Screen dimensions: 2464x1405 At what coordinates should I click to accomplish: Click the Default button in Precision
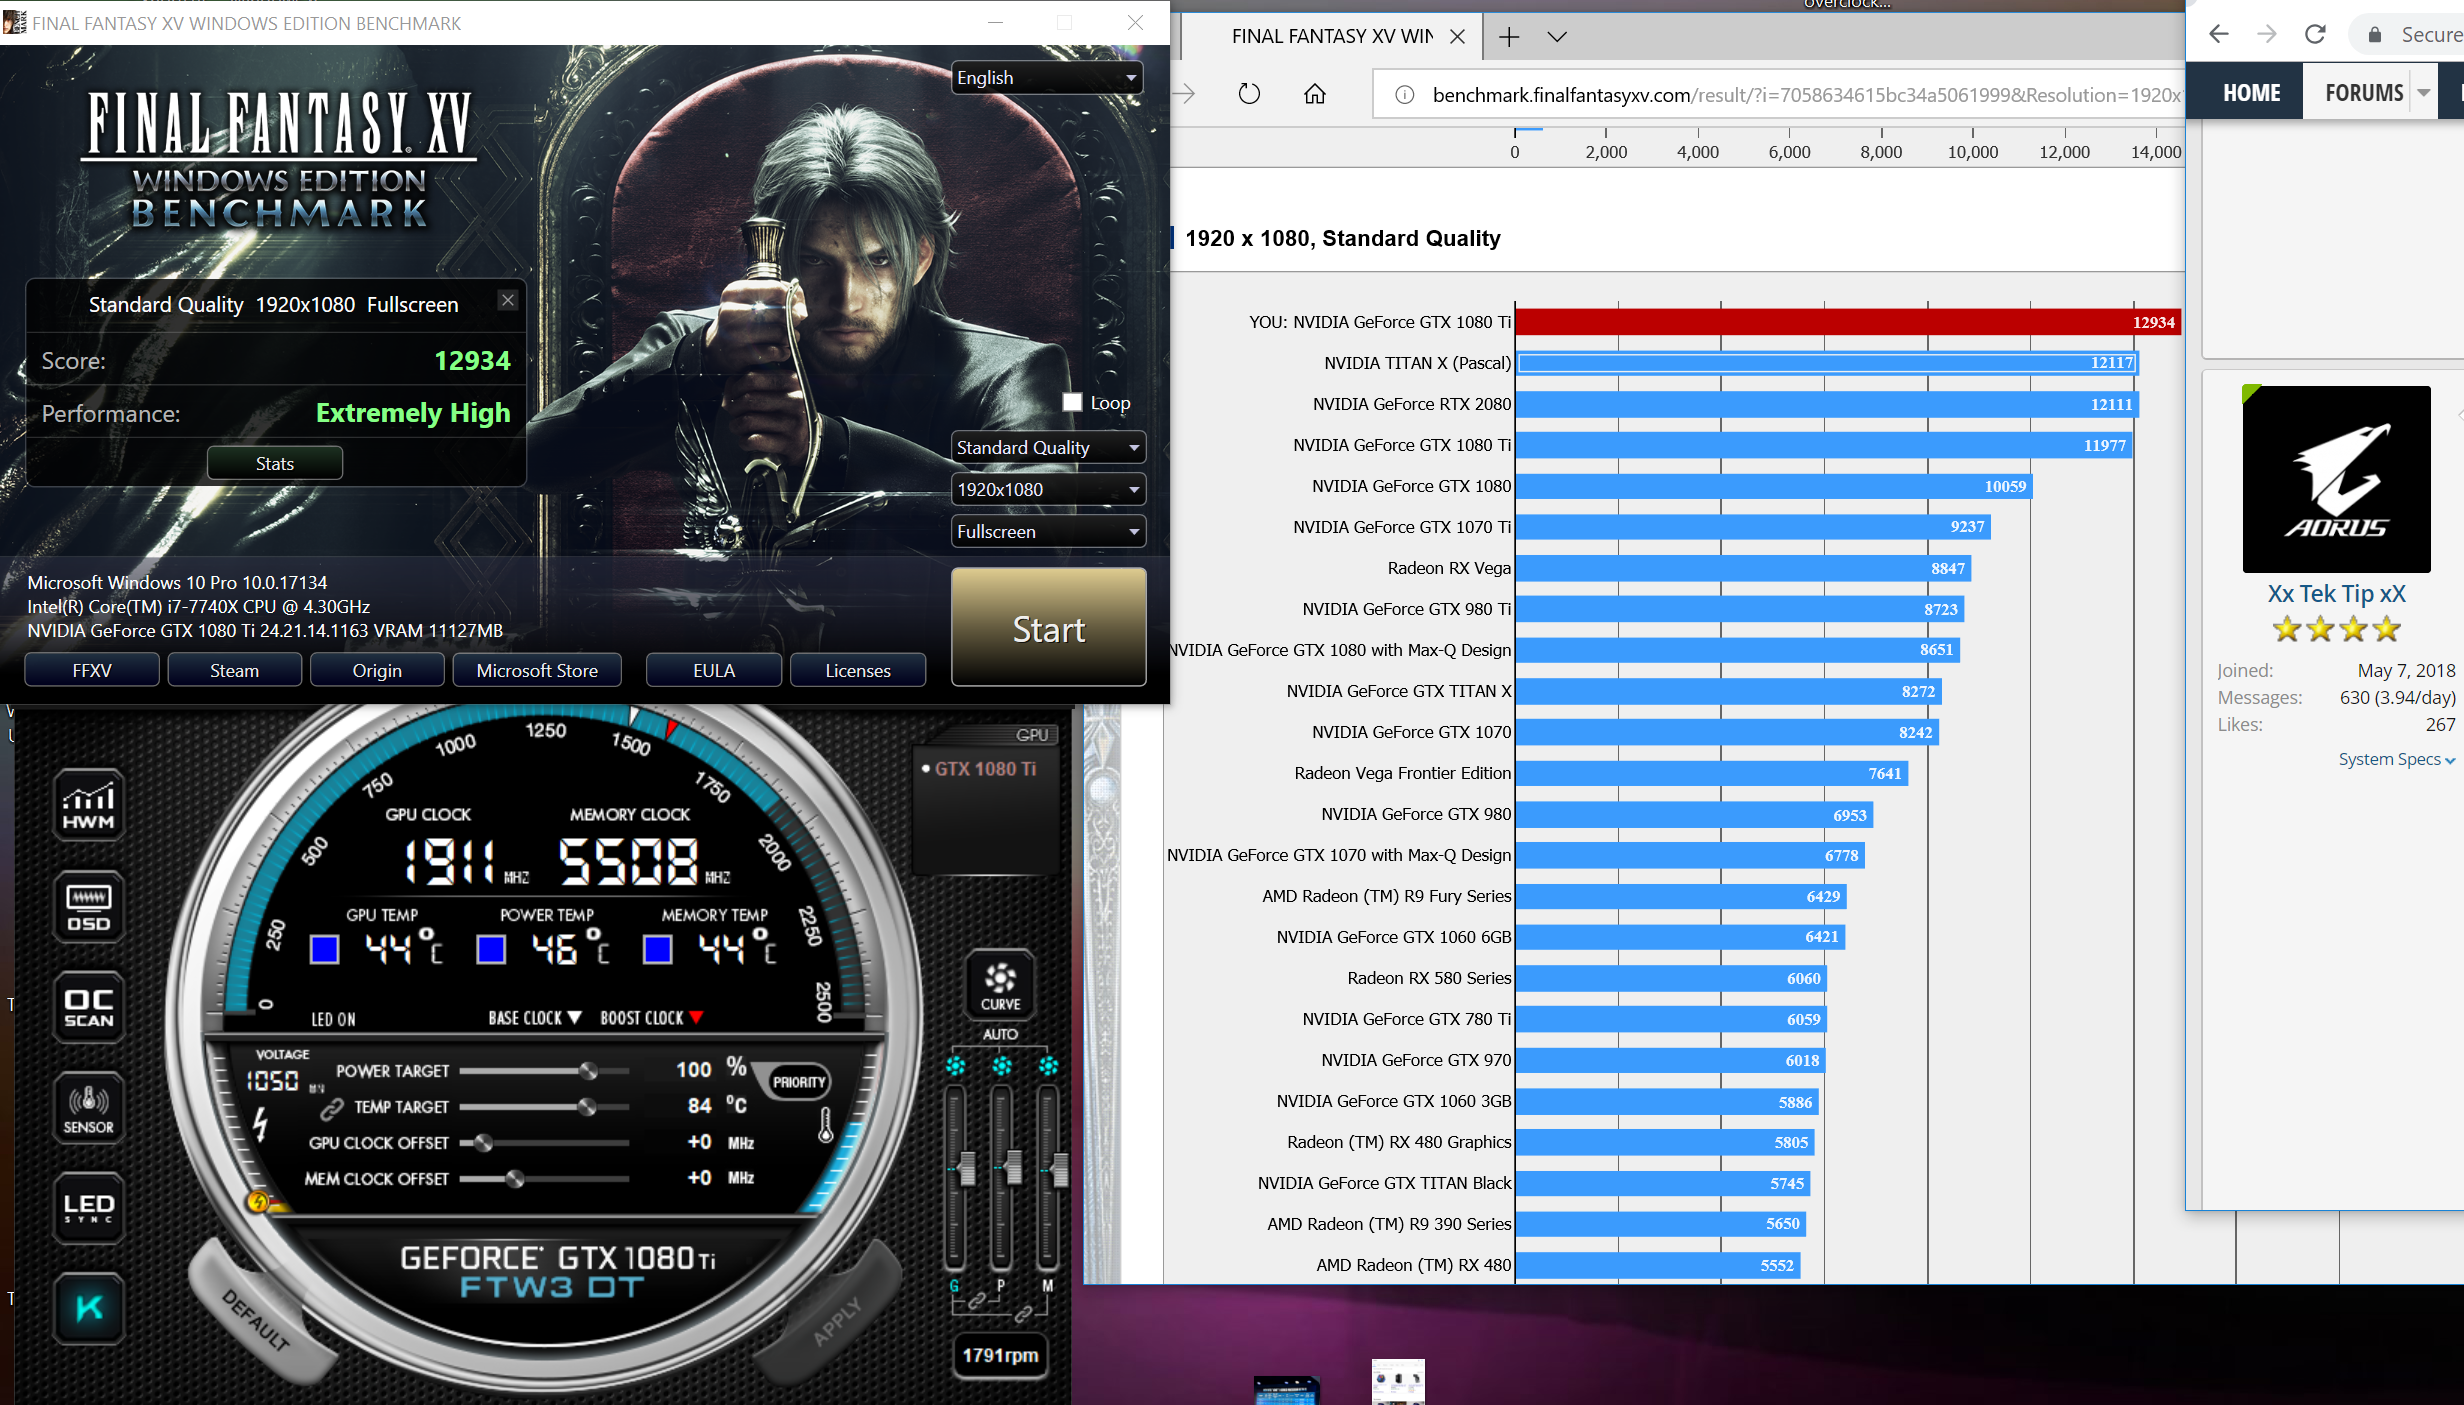[x=256, y=1320]
